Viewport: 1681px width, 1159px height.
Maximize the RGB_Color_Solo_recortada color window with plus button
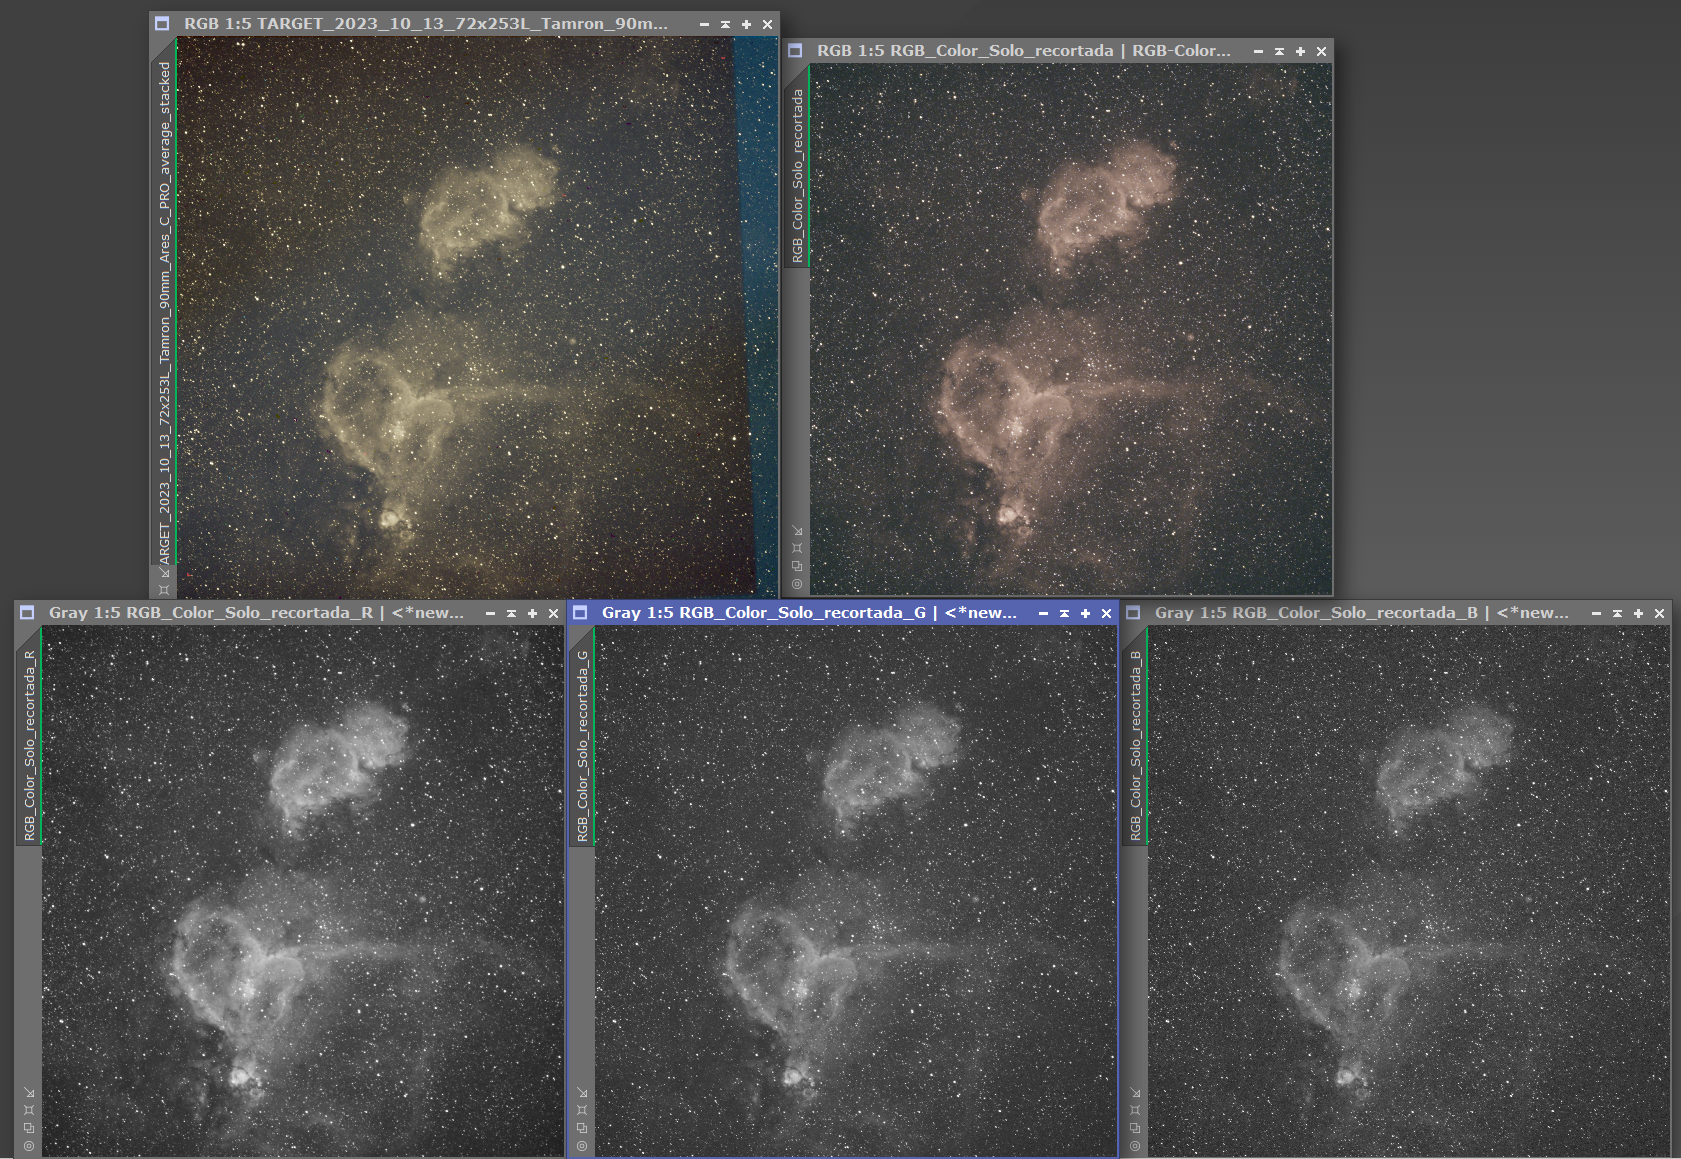coord(1300,51)
